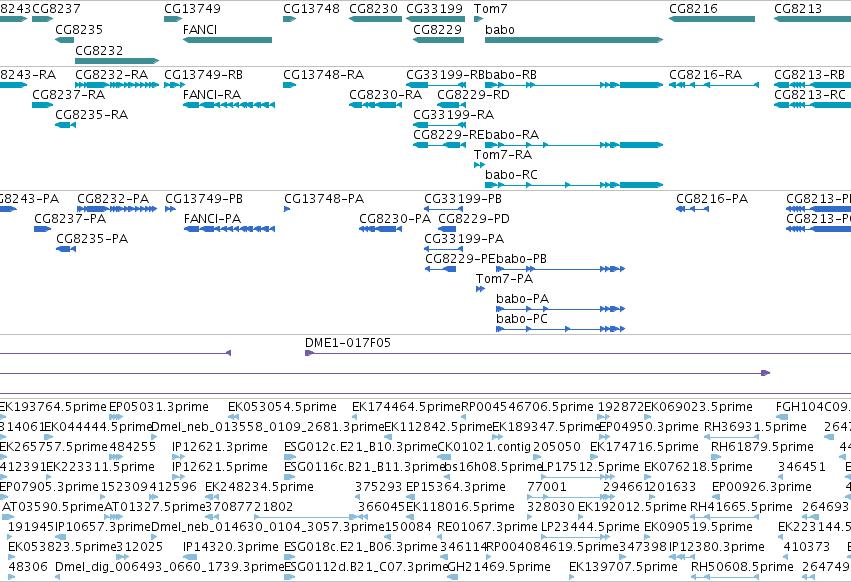Select the EK174716.5prime EST label
The width and height of the screenshot is (851, 582).
644,447
